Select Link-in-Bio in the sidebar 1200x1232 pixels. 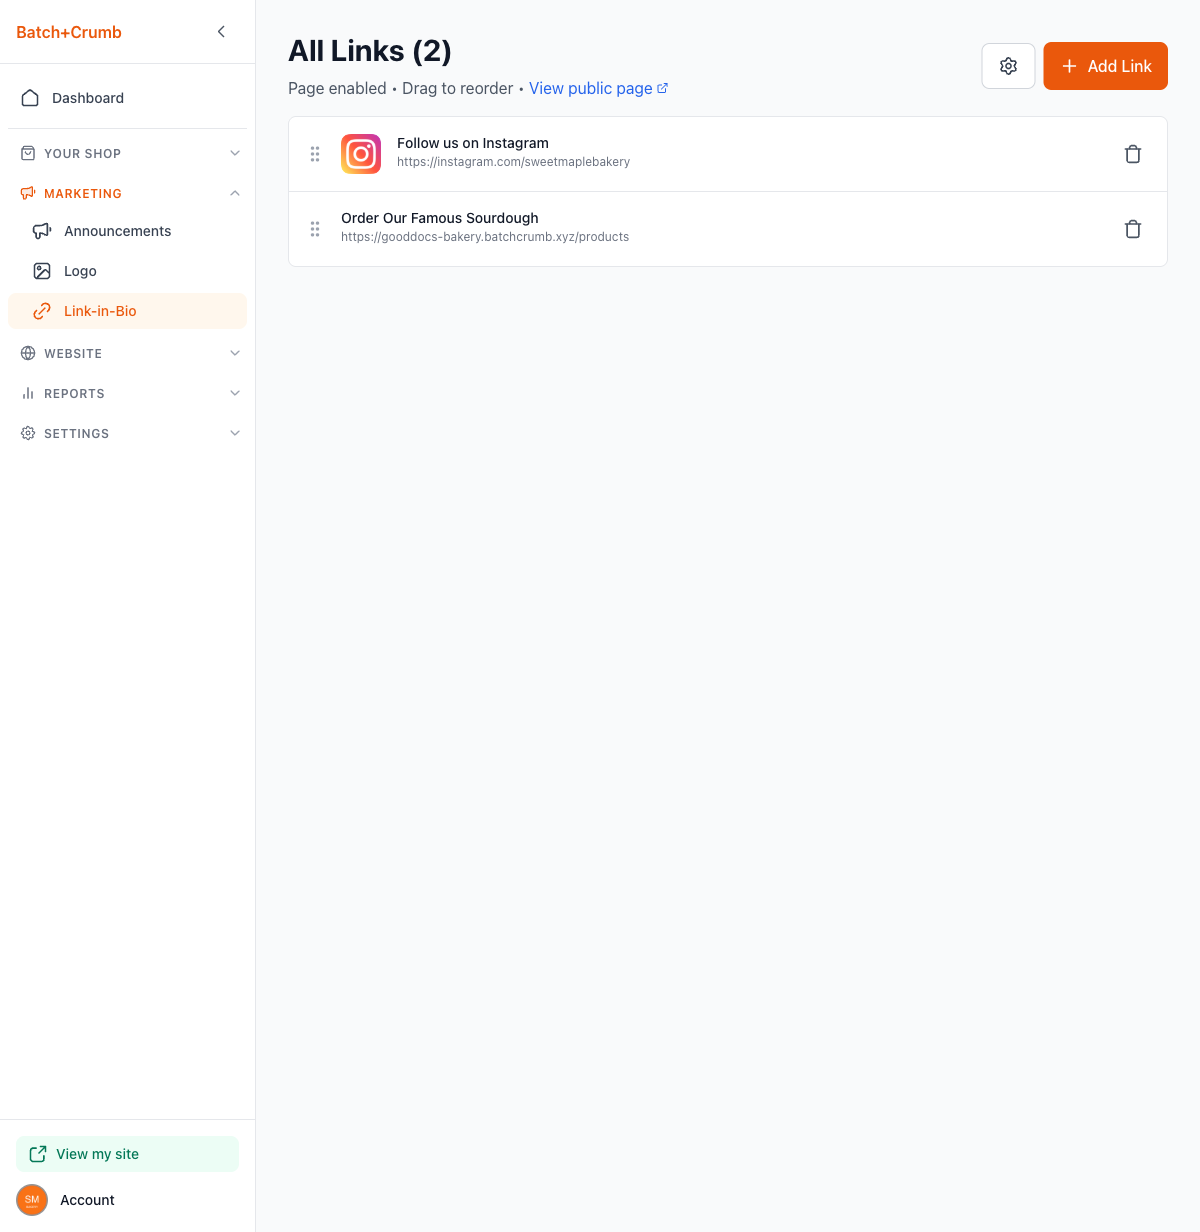click(x=100, y=311)
